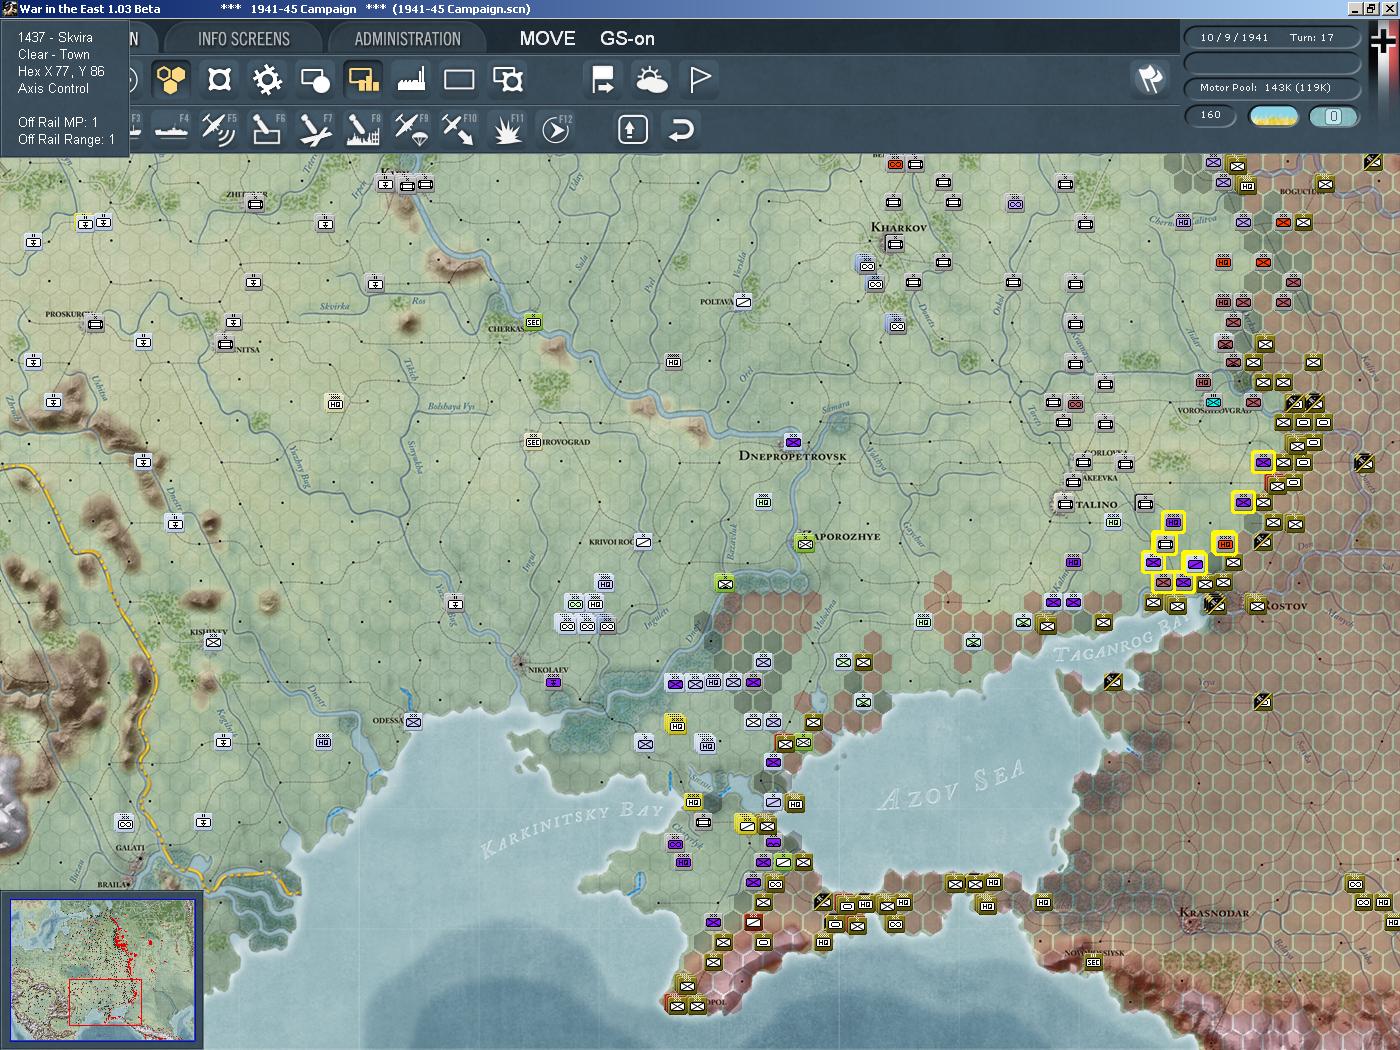Click the window title '1941-45 Campaign'

pyautogui.click(x=303, y=9)
